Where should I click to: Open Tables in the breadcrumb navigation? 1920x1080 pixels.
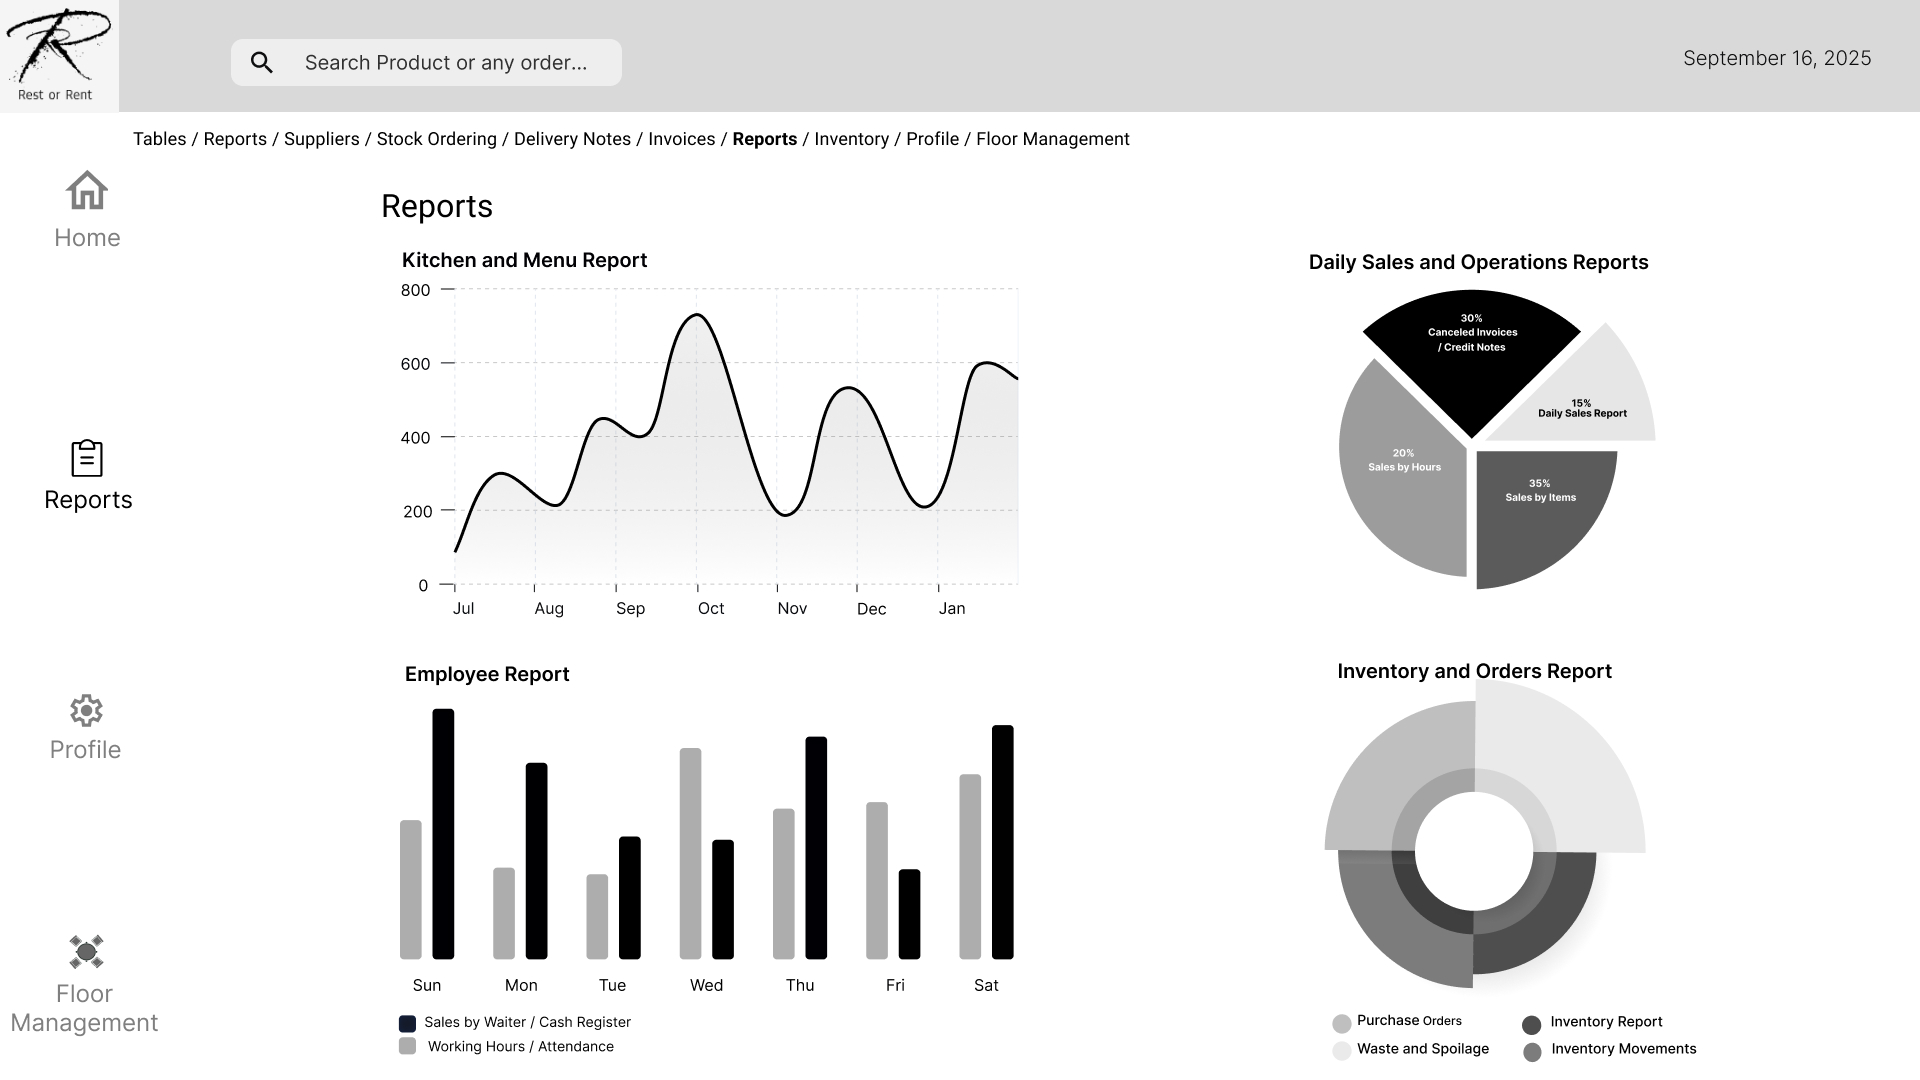click(x=159, y=139)
